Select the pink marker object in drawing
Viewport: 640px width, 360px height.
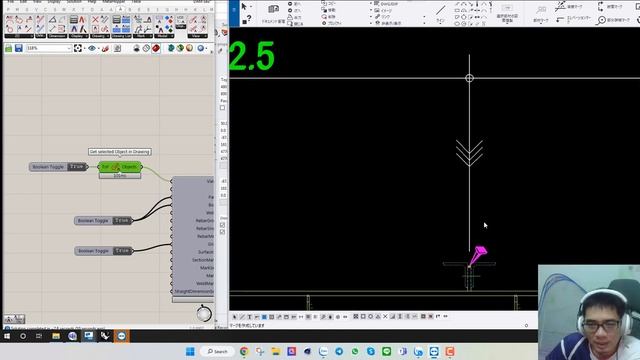pos(478,256)
